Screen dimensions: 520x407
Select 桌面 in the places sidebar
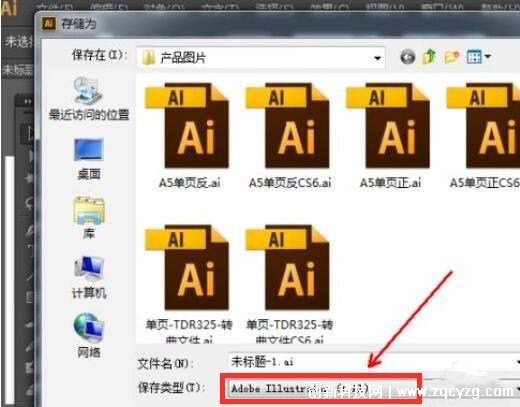tap(89, 159)
